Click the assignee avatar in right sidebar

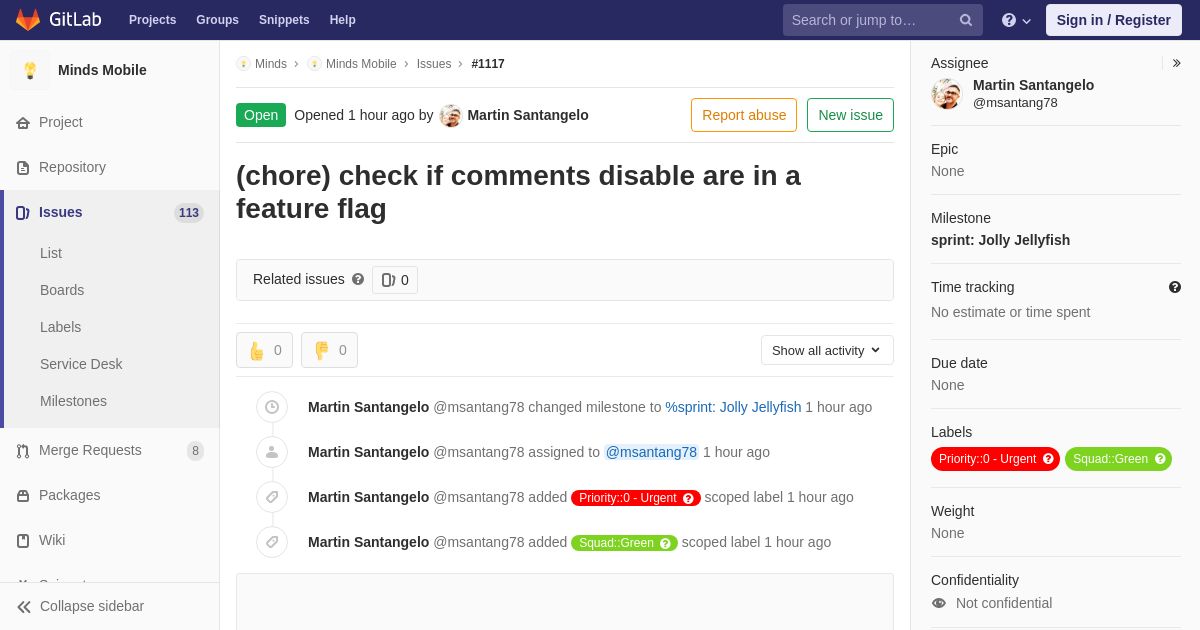click(x=946, y=94)
